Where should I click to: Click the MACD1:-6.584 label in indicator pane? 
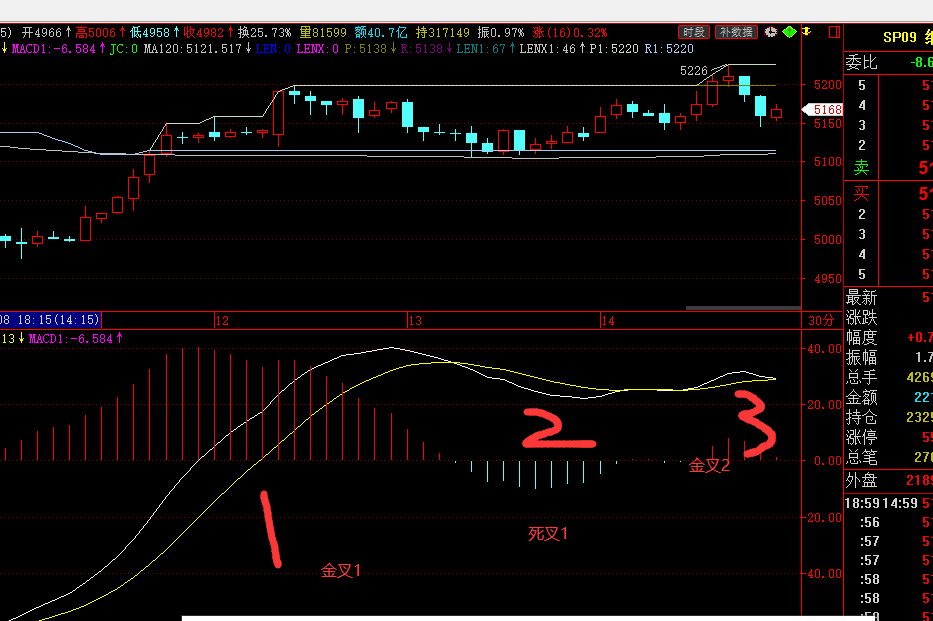70,338
